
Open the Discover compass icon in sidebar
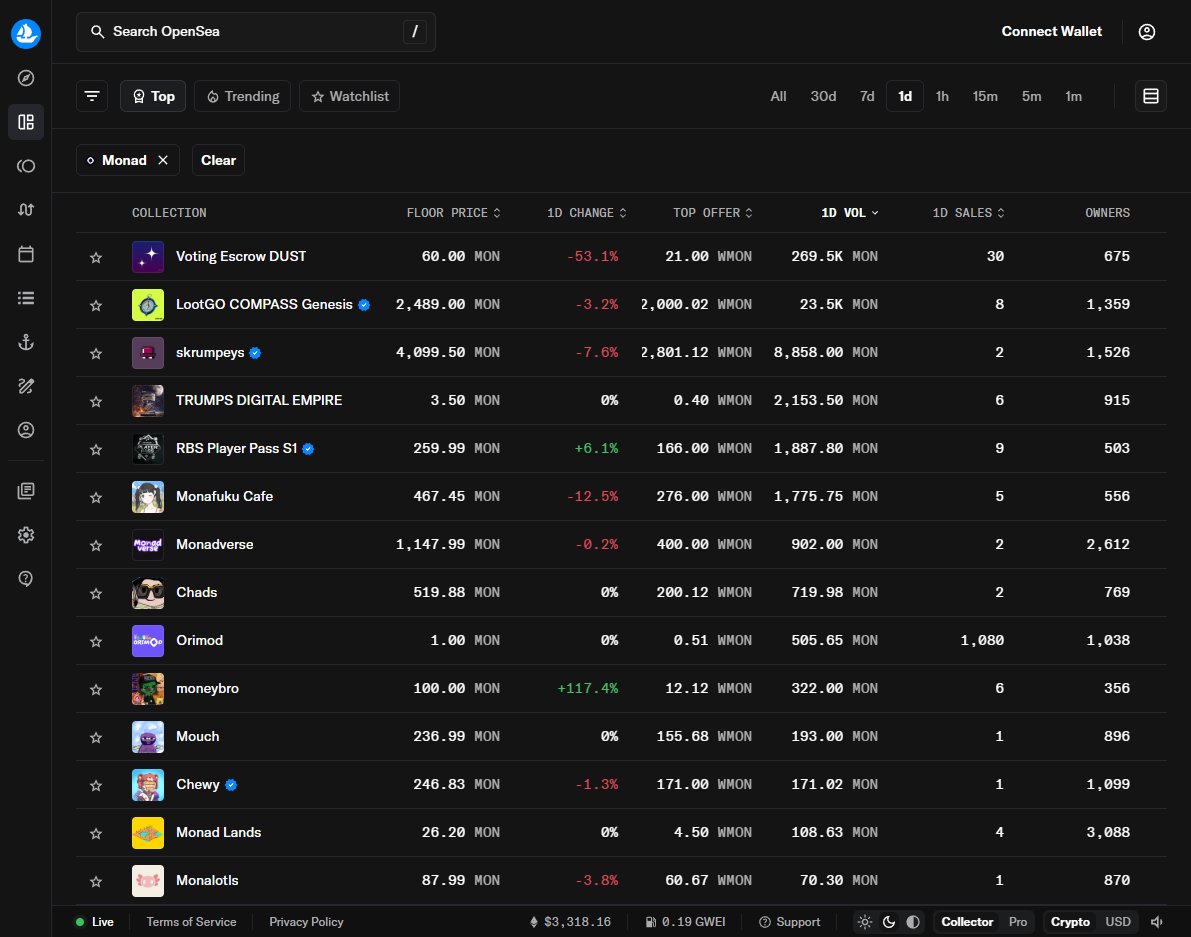[26, 78]
